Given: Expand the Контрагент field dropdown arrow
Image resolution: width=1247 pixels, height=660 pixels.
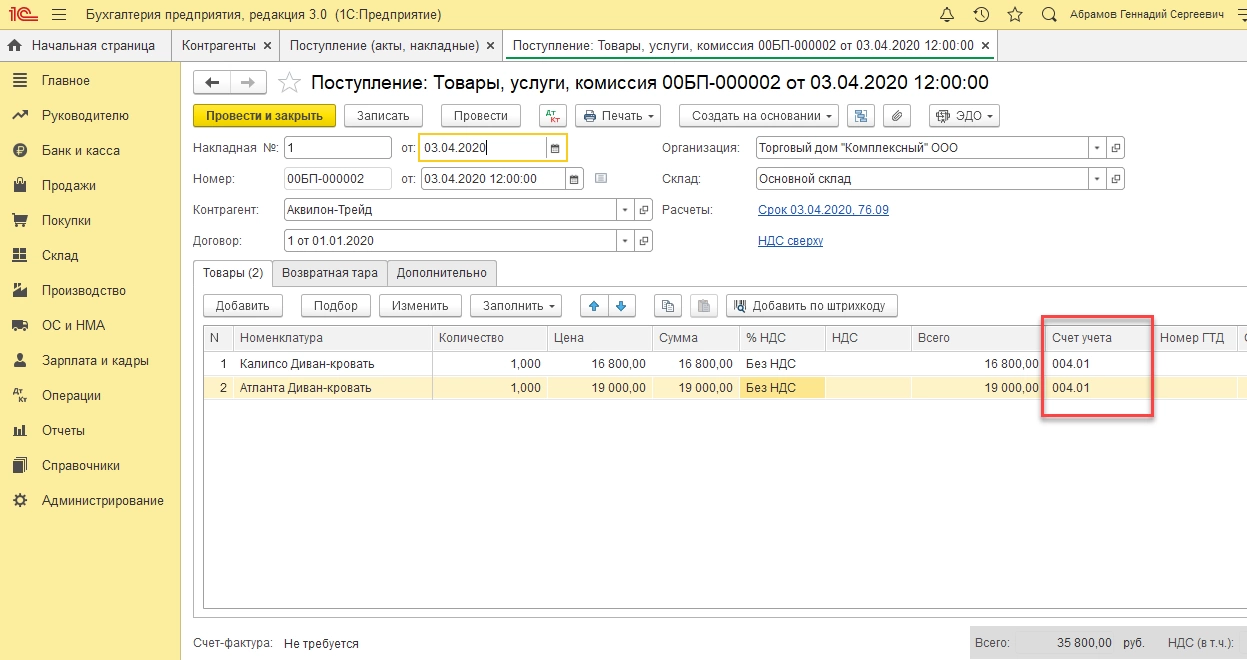Looking at the screenshot, I should coord(625,210).
